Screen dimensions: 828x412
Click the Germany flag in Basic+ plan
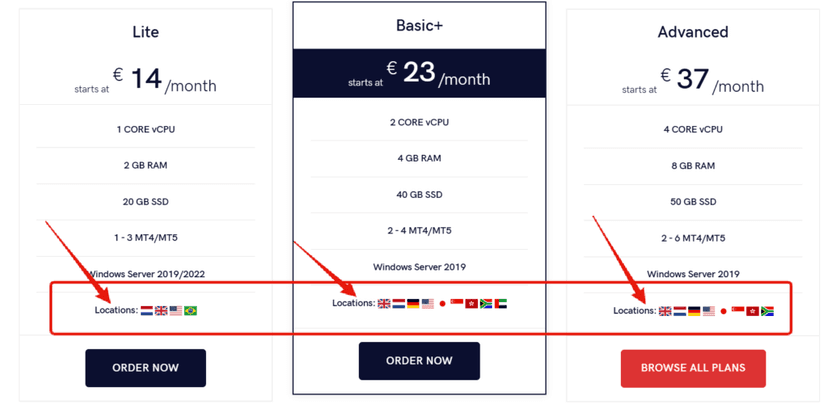point(413,303)
